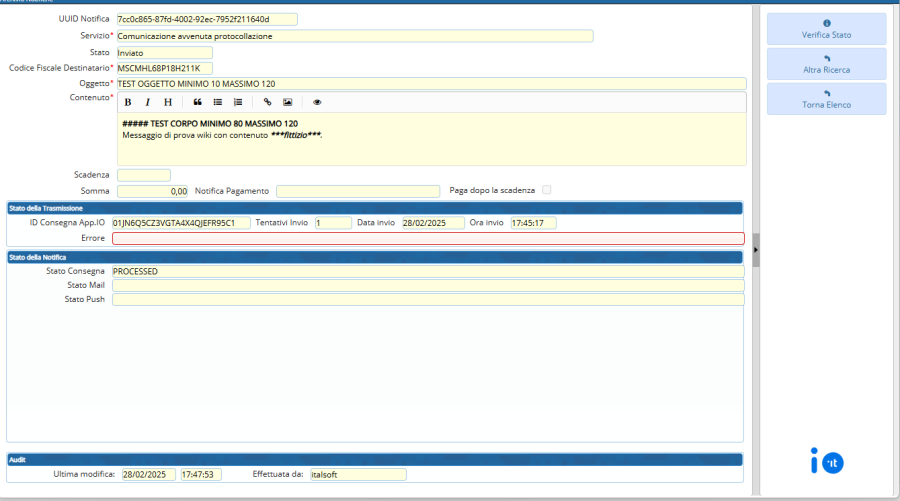The width and height of the screenshot is (900, 501).
Task: Create a numbered list in the editor
Action: tap(237, 102)
